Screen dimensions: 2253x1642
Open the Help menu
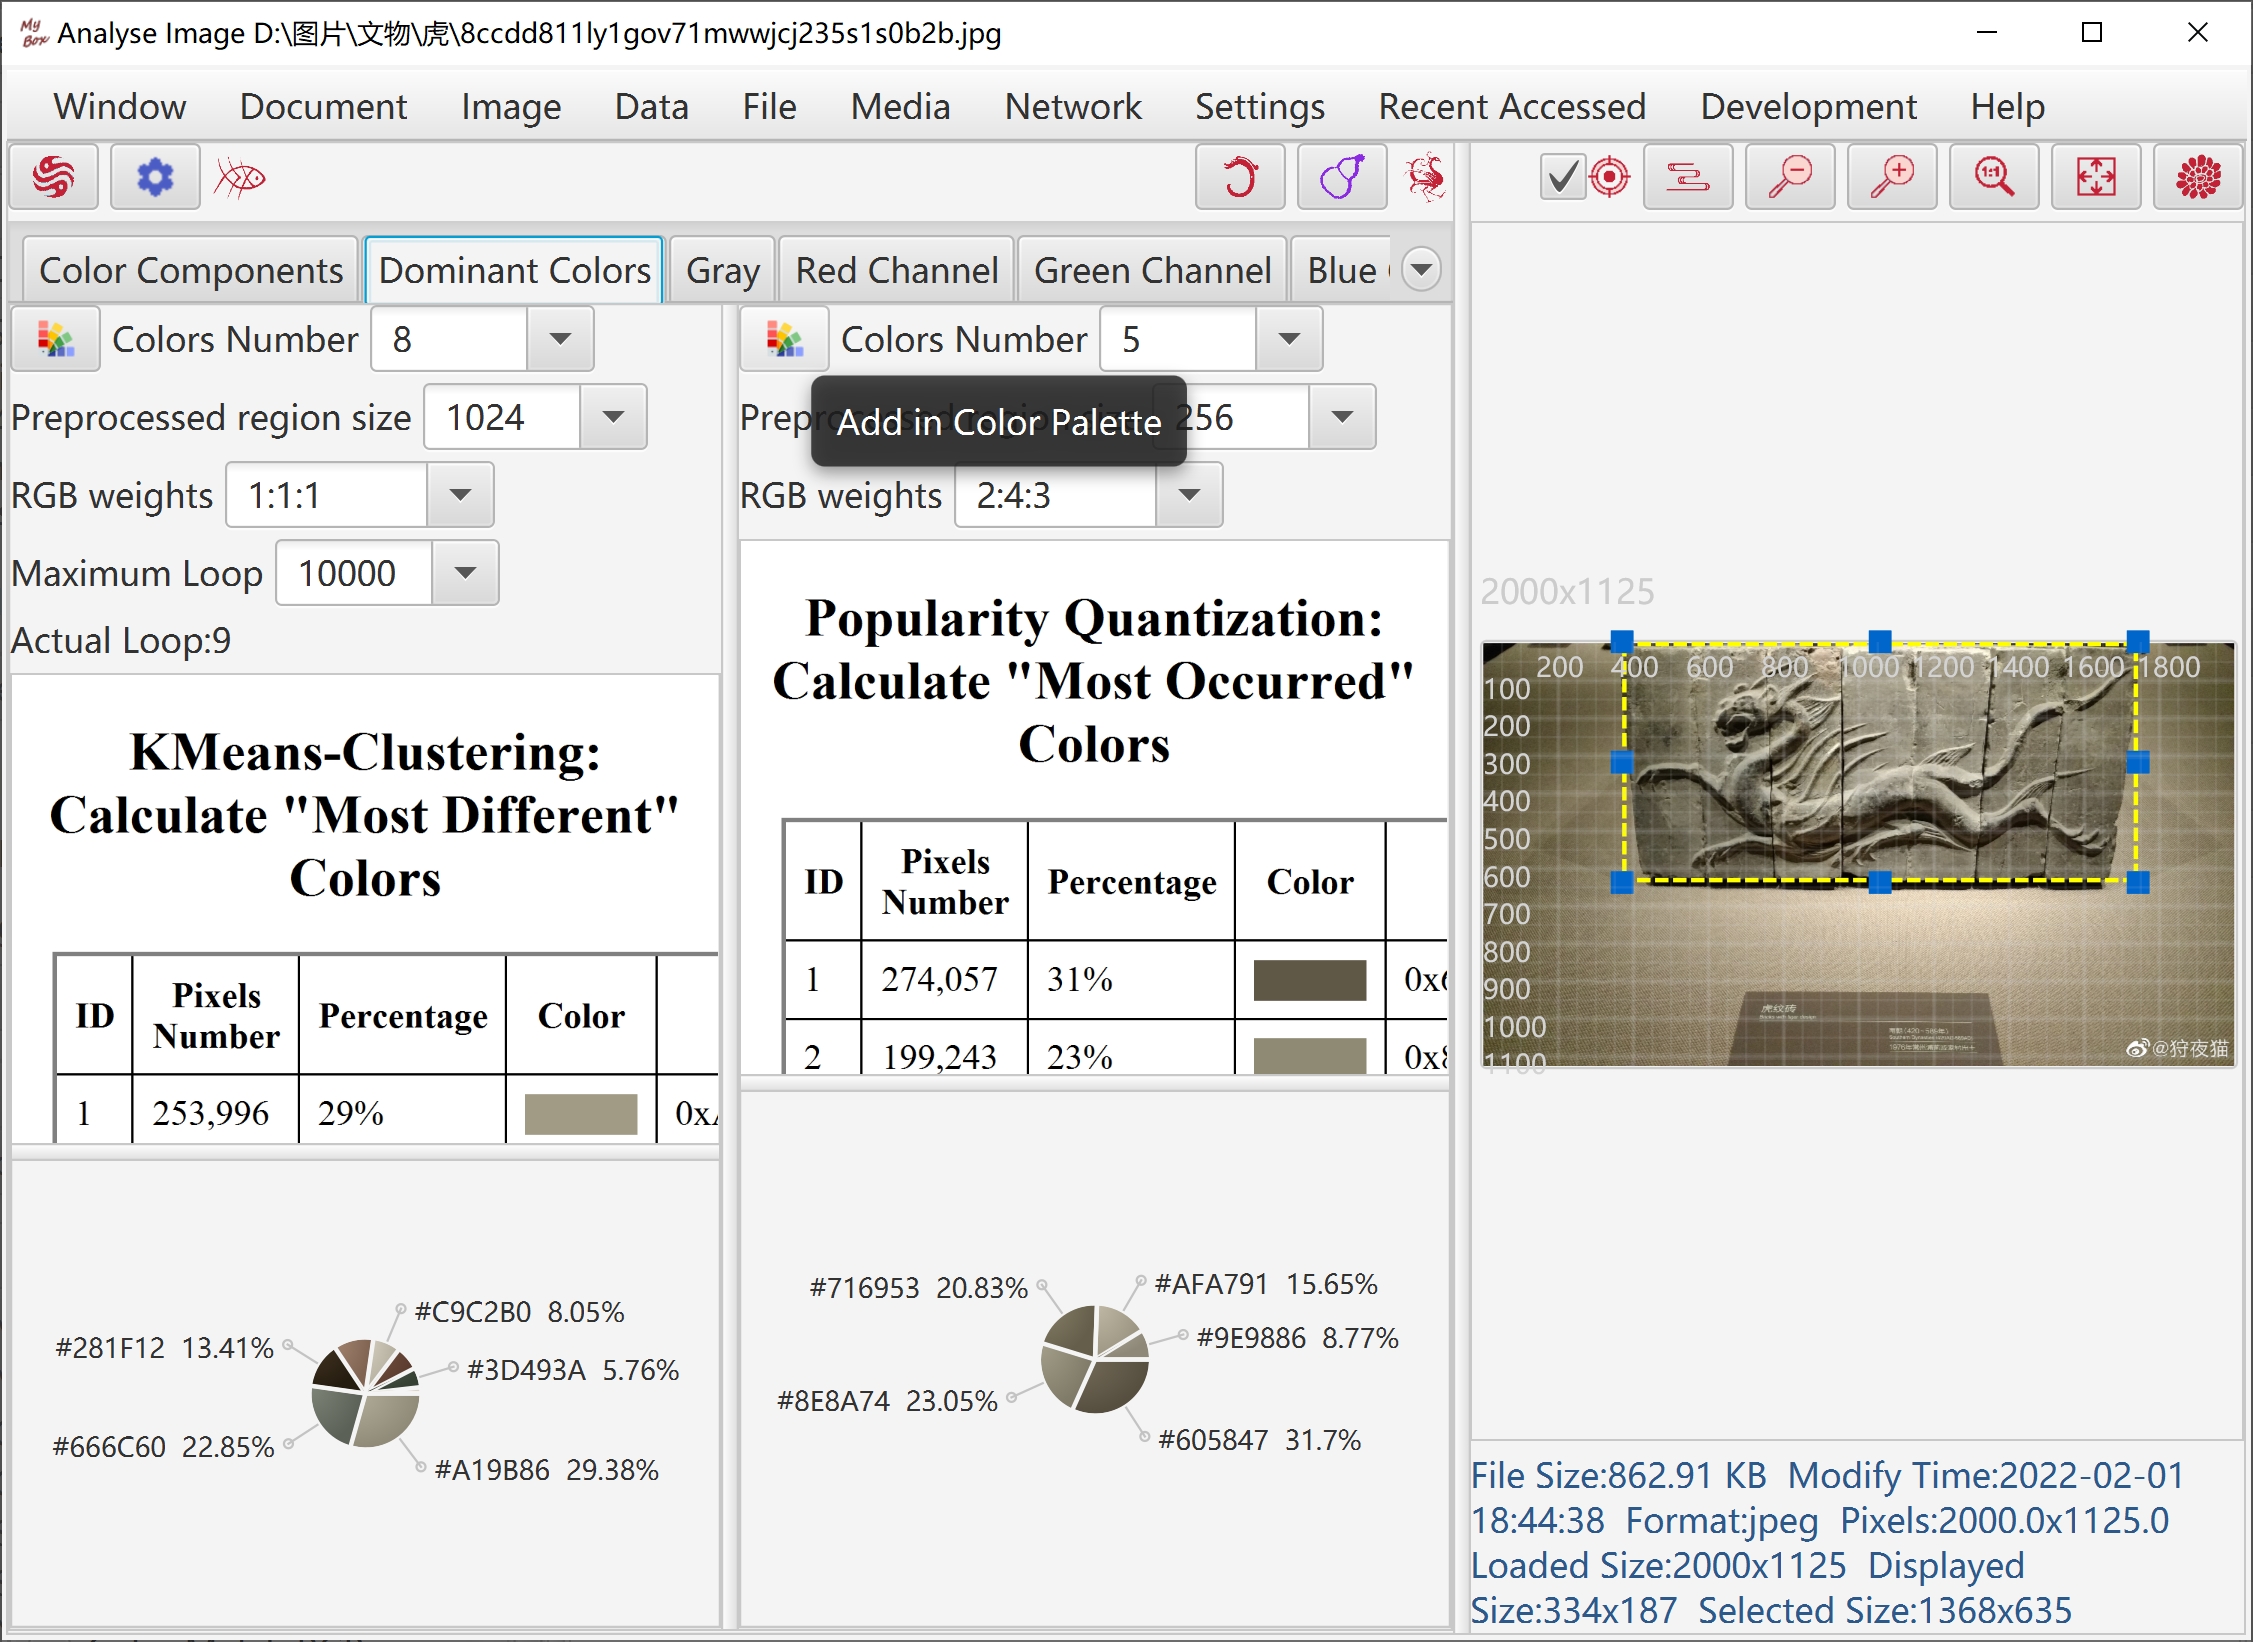pos(2007,106)
